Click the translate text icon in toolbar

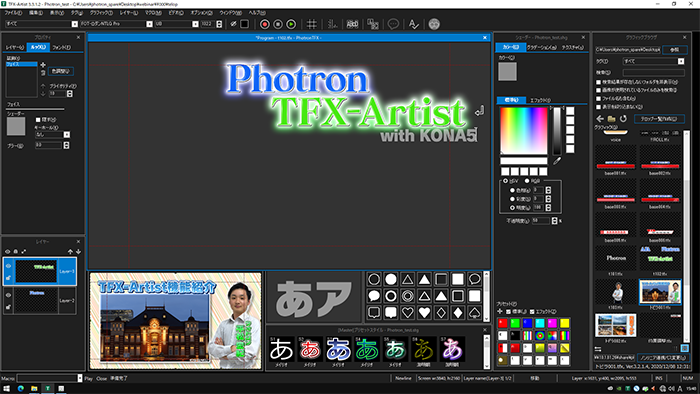(373, 24)
